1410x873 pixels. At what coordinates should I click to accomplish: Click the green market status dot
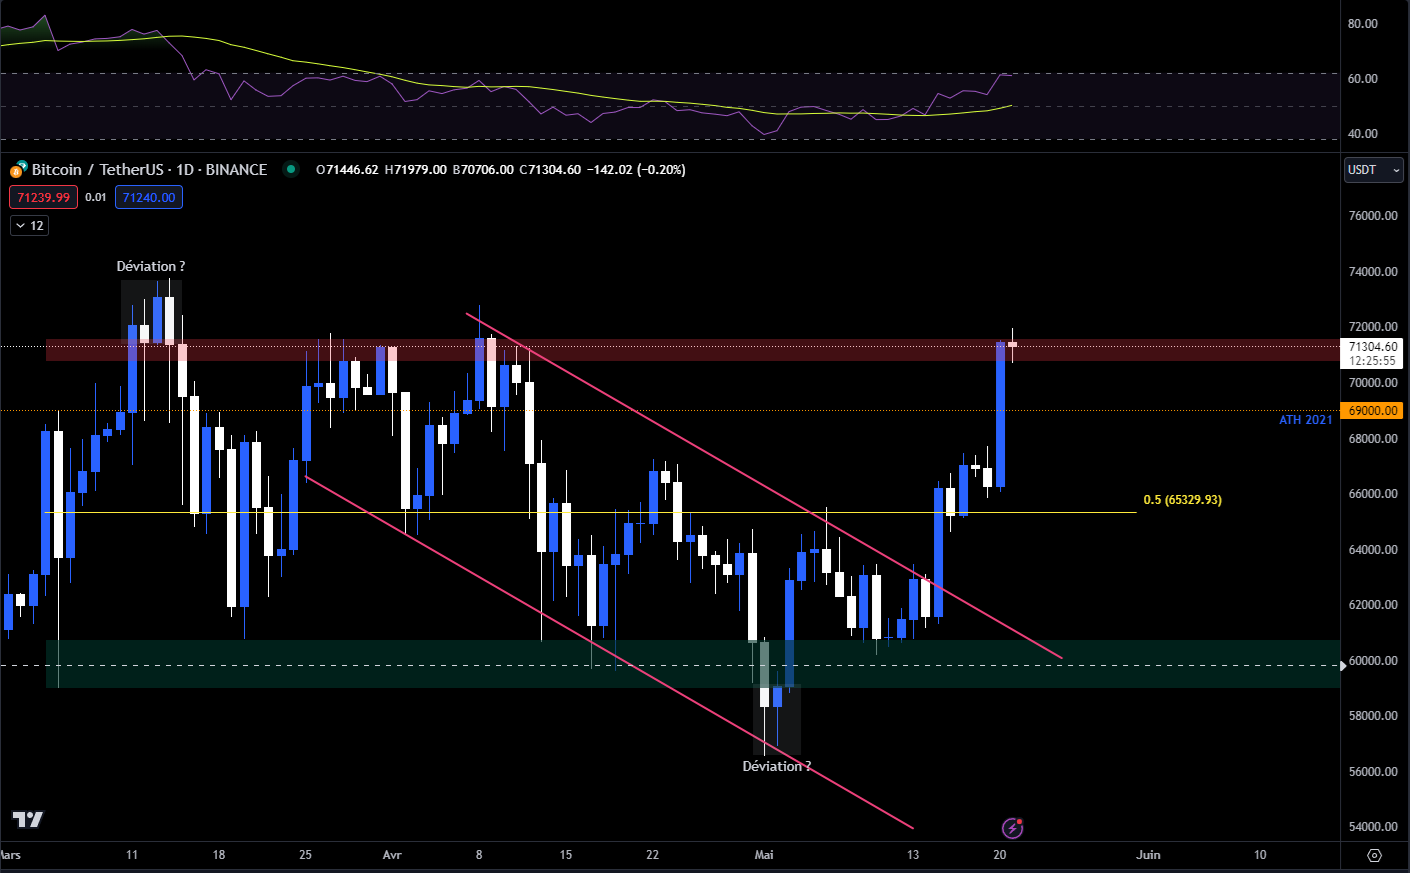pos(290,170)
